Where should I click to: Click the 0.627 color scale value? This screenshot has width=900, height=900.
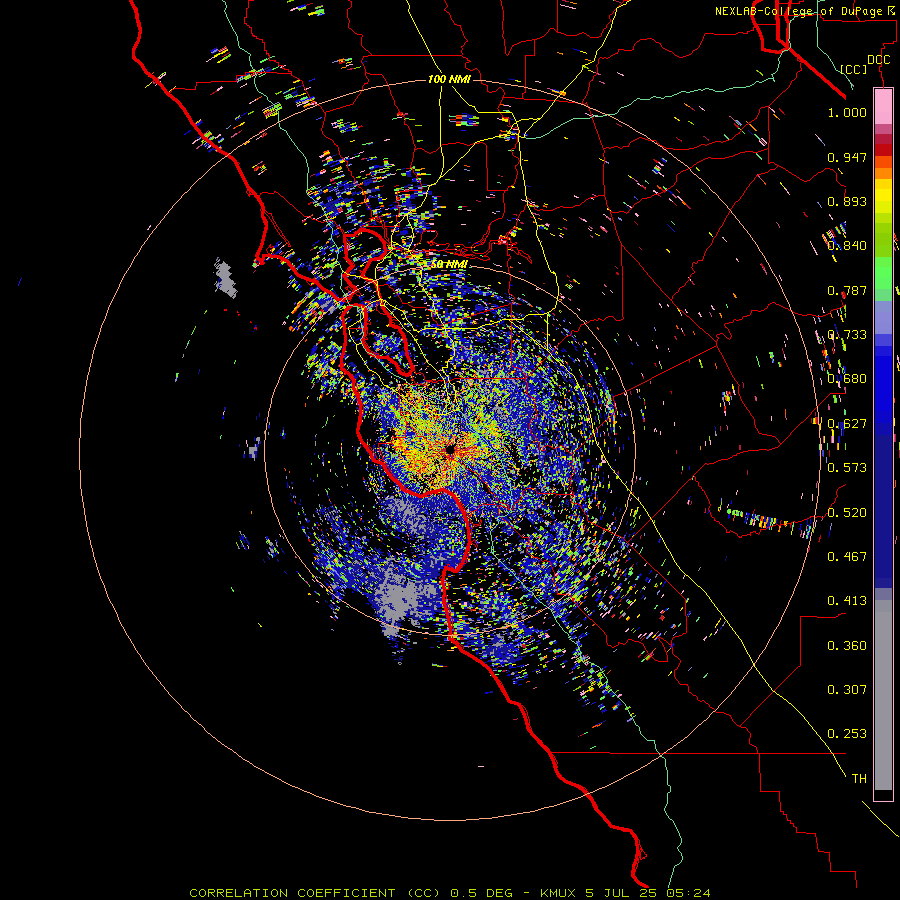point(847,424)
